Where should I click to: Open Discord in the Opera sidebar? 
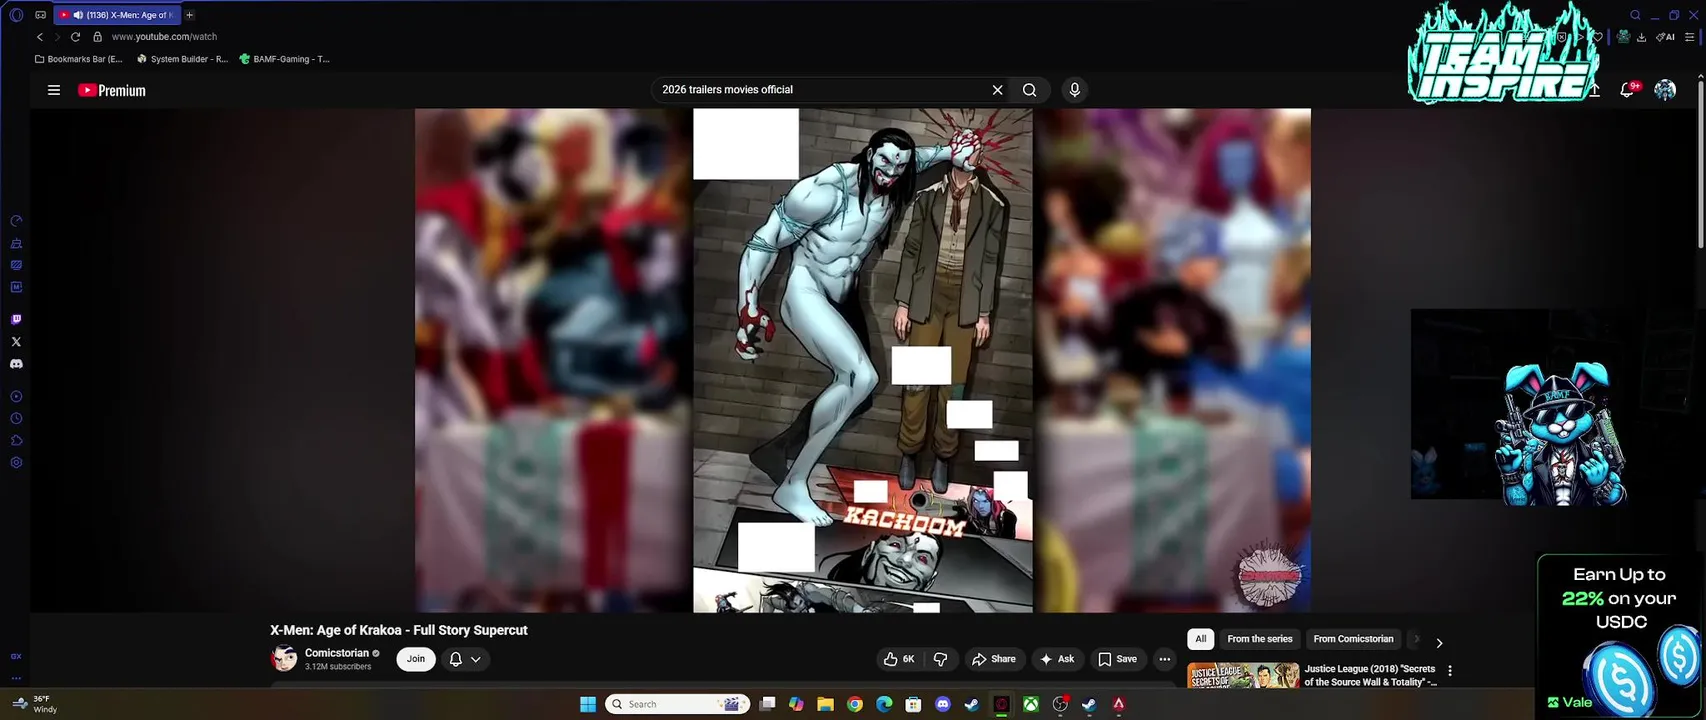point(16,364)
